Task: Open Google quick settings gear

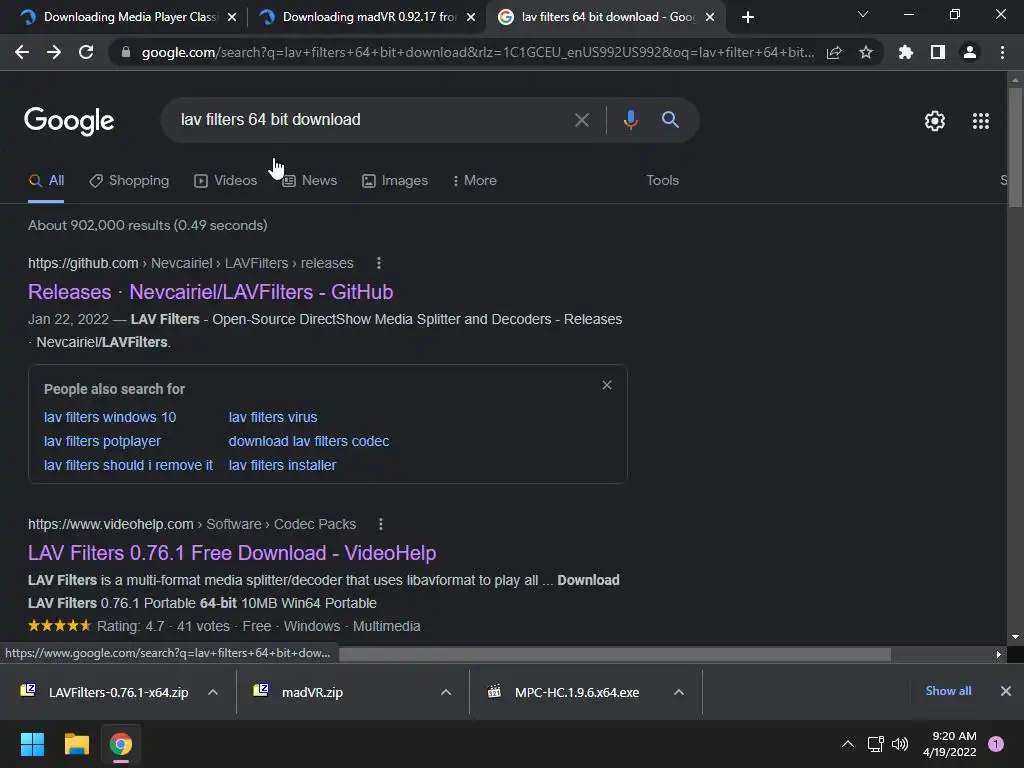Action: (935, 121)
